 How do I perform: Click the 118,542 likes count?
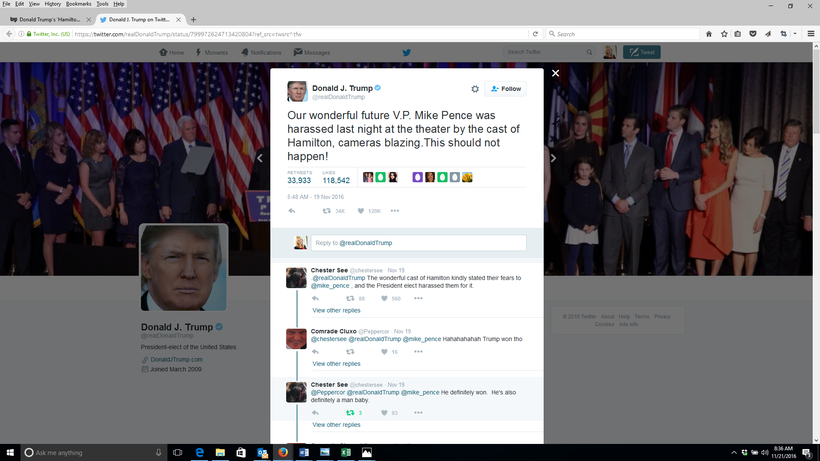pos(336,180)
